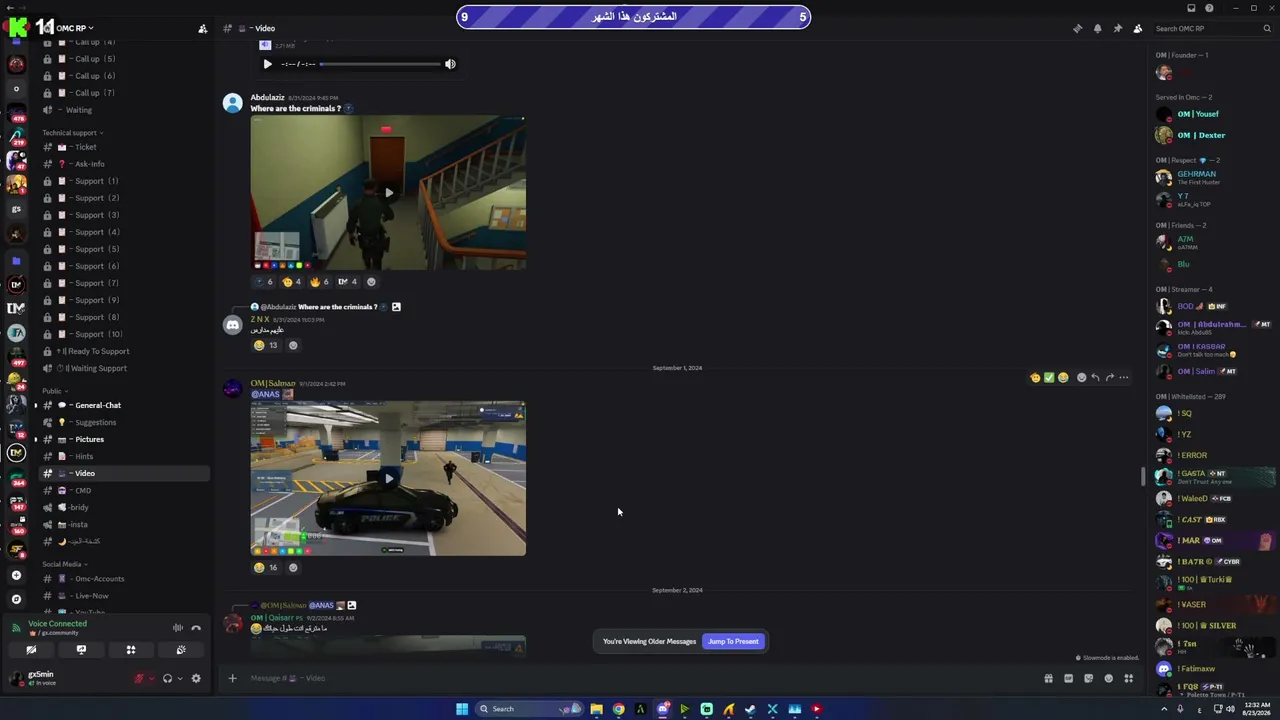Open Discover servers compass
Viewport: 1280px width, 720px height.
16,599
